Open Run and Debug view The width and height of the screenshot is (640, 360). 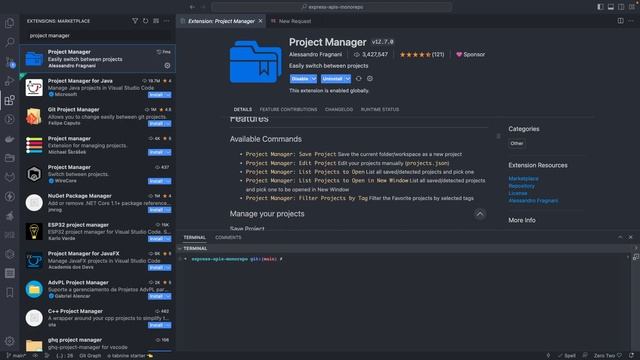(x=10, y=81)
